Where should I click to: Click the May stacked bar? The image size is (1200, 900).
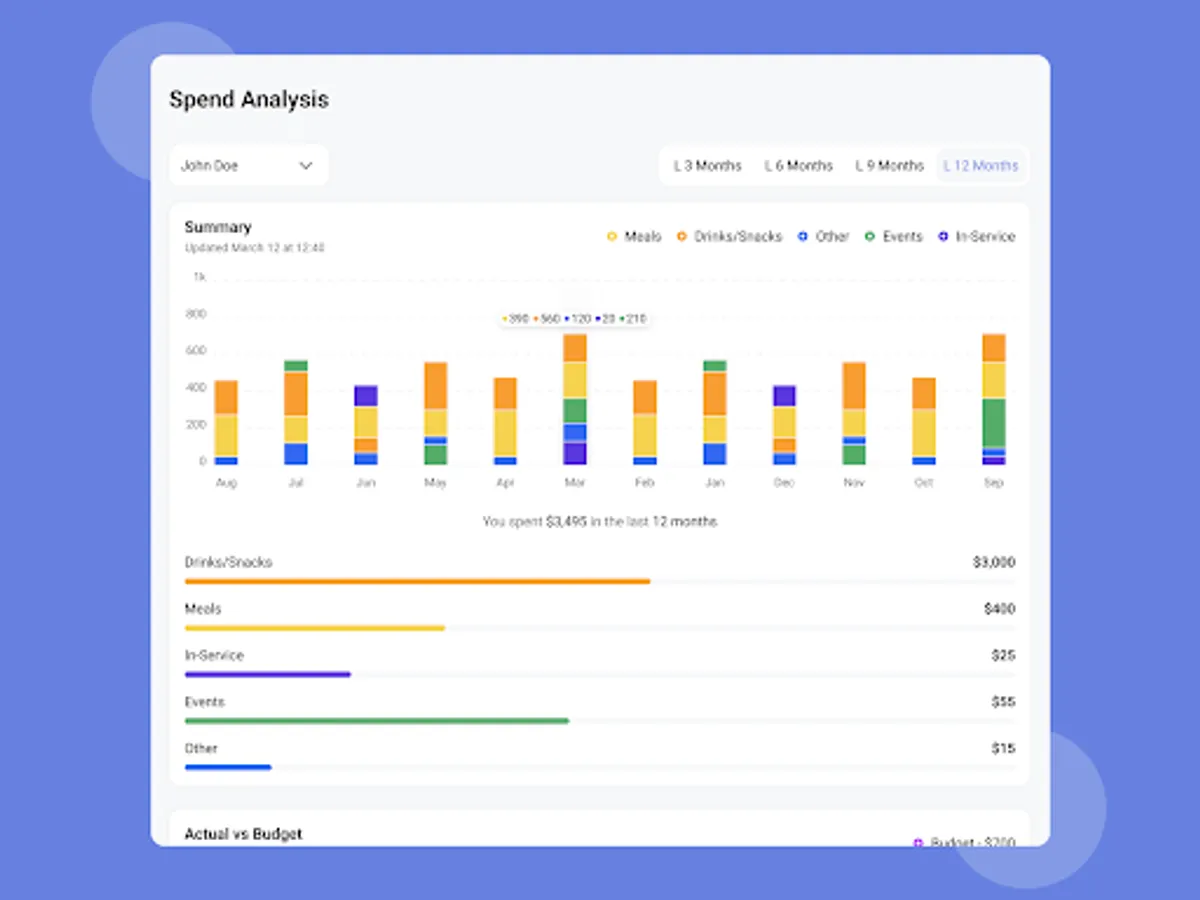(x=435, y=413)
